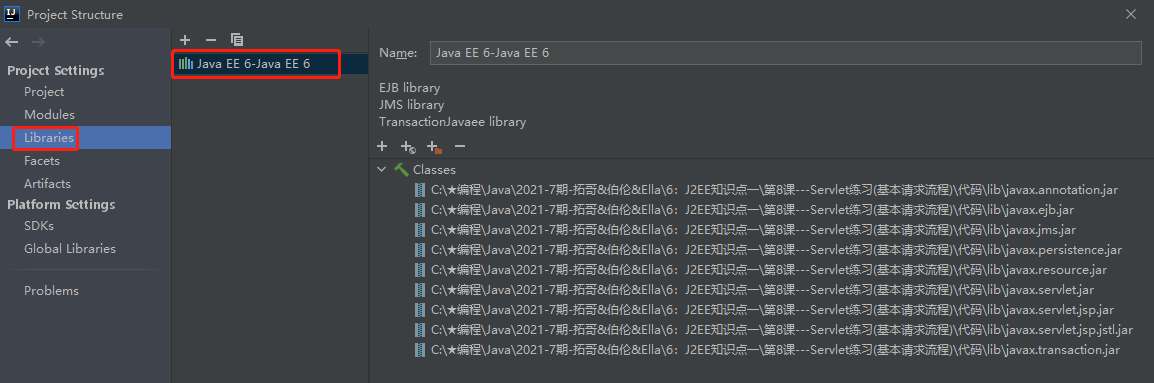
Task: Click the jar icon of javax.servlet.jsp.jar
Action: coord(420,309)
